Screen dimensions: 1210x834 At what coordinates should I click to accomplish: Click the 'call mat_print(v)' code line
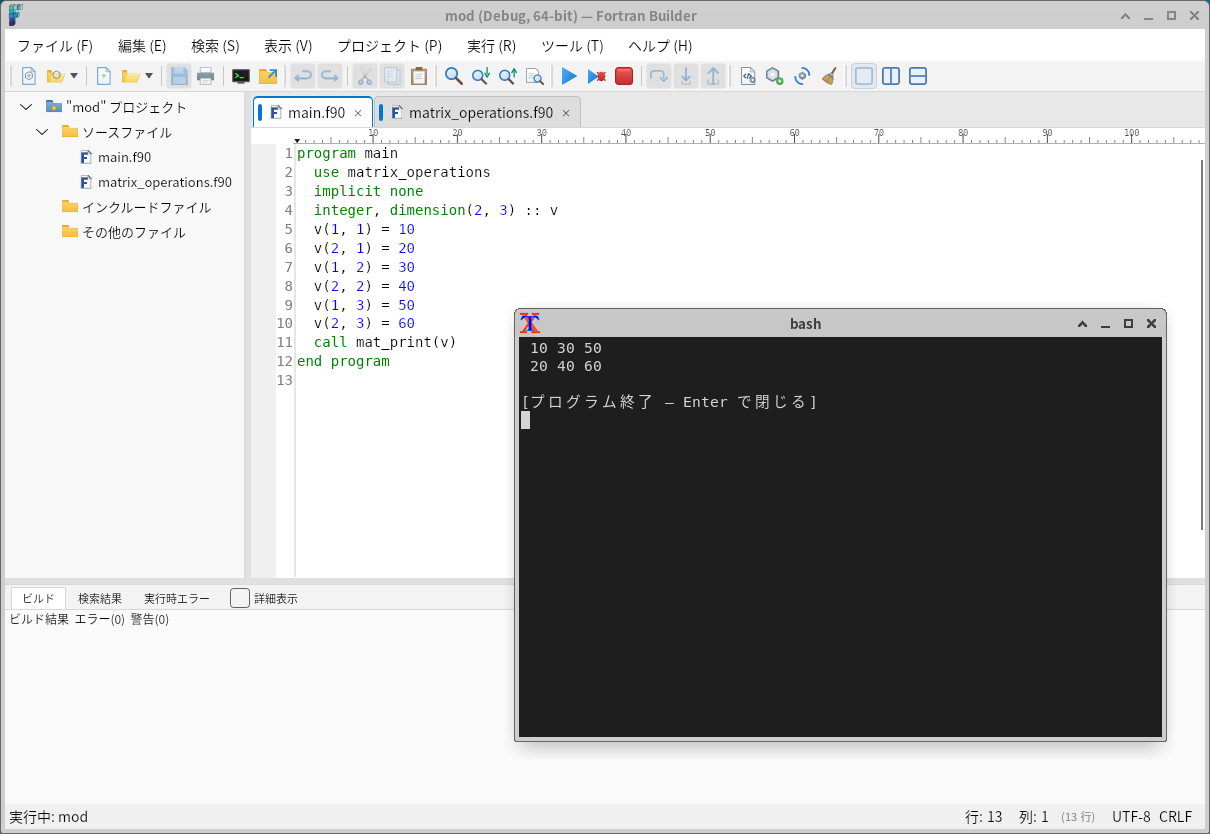[x=385, y=342]
